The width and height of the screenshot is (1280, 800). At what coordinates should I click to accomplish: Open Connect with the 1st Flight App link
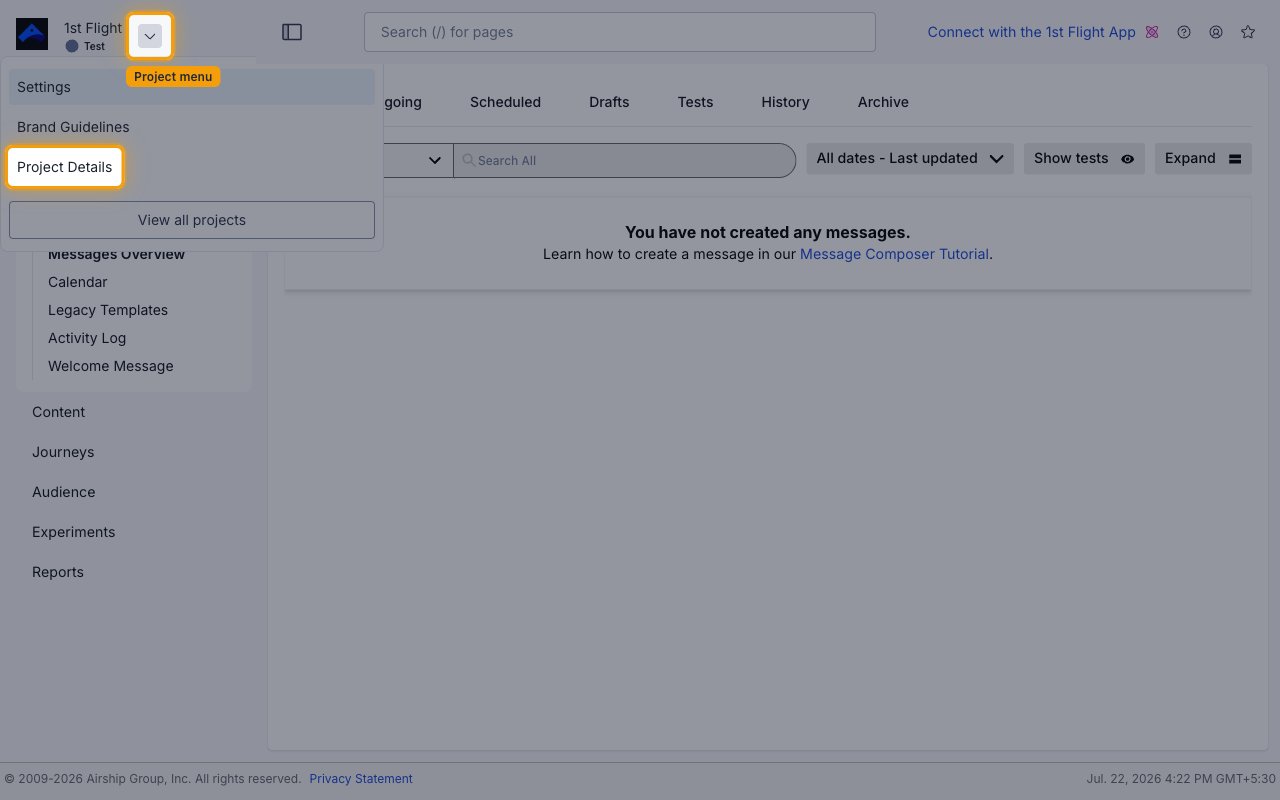1031,32
